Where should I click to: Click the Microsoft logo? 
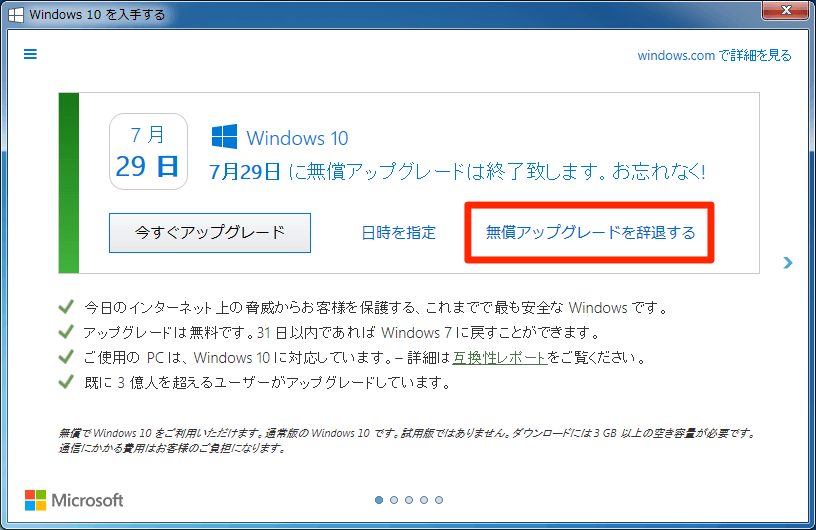(74, 500)
